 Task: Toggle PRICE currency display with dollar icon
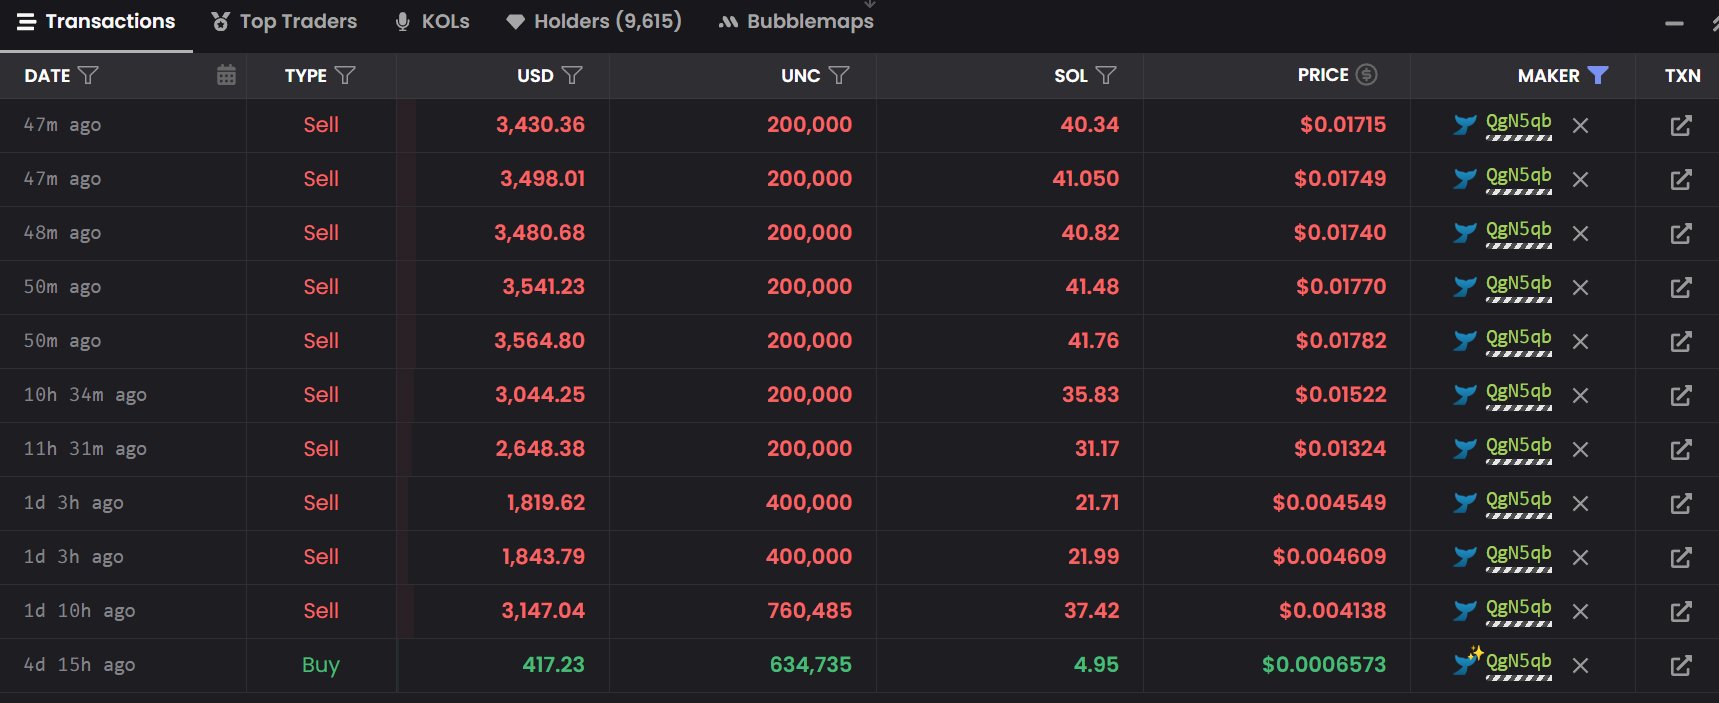(x=1366, y=75)
